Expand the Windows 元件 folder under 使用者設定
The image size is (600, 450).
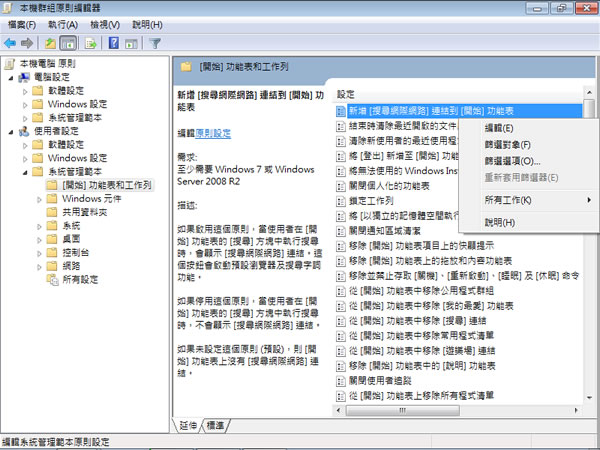click(x=39, y=199)
